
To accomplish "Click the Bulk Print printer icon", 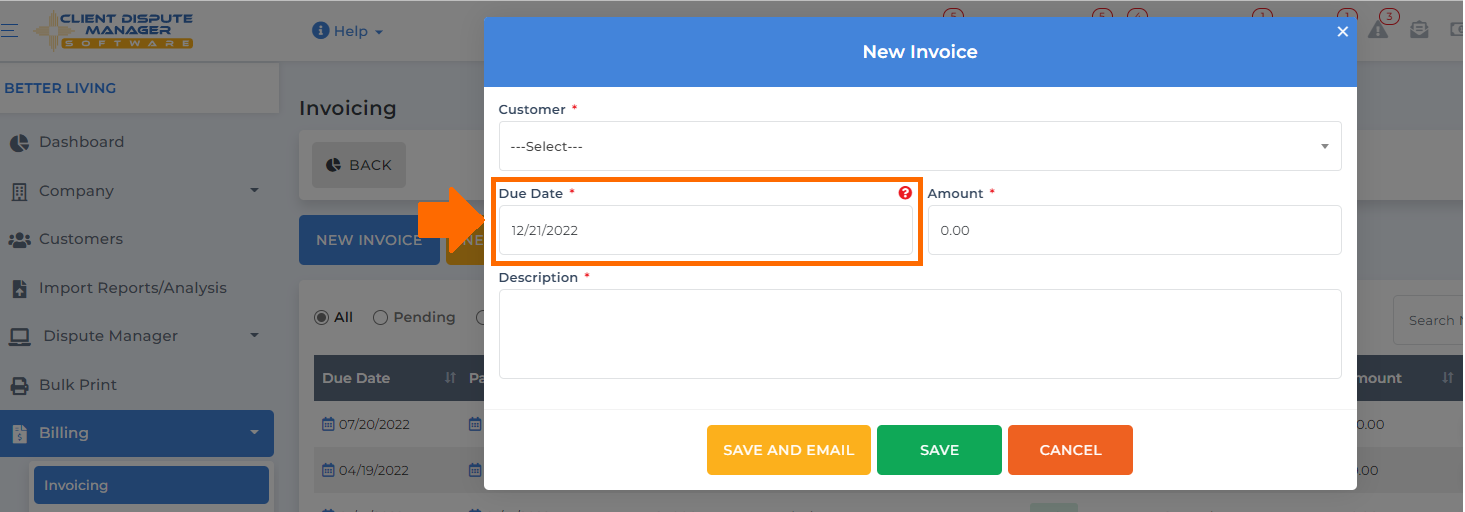I will 19,385.
